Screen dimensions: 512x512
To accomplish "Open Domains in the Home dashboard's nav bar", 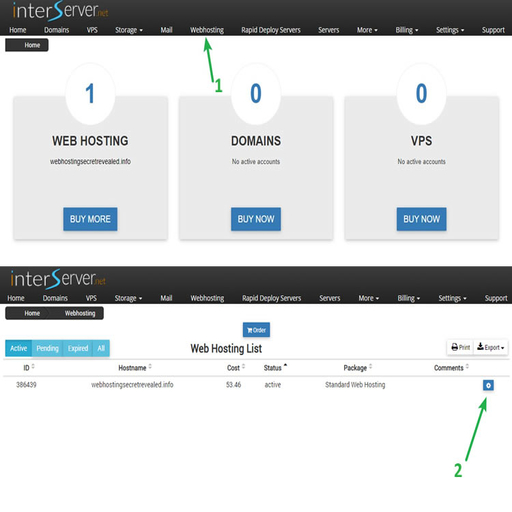I will pyautogui.click(x=57, y=30).
